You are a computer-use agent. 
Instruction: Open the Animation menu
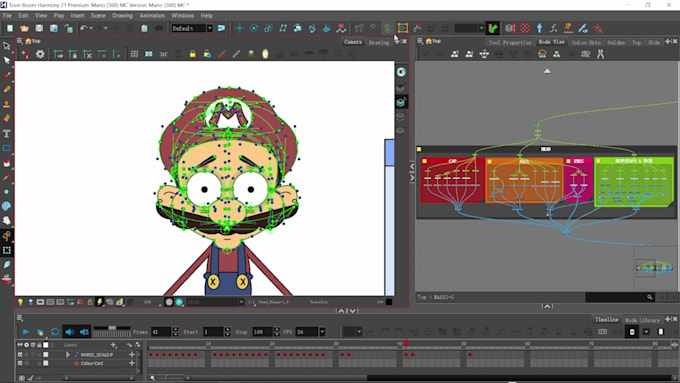tap(152, 16)
